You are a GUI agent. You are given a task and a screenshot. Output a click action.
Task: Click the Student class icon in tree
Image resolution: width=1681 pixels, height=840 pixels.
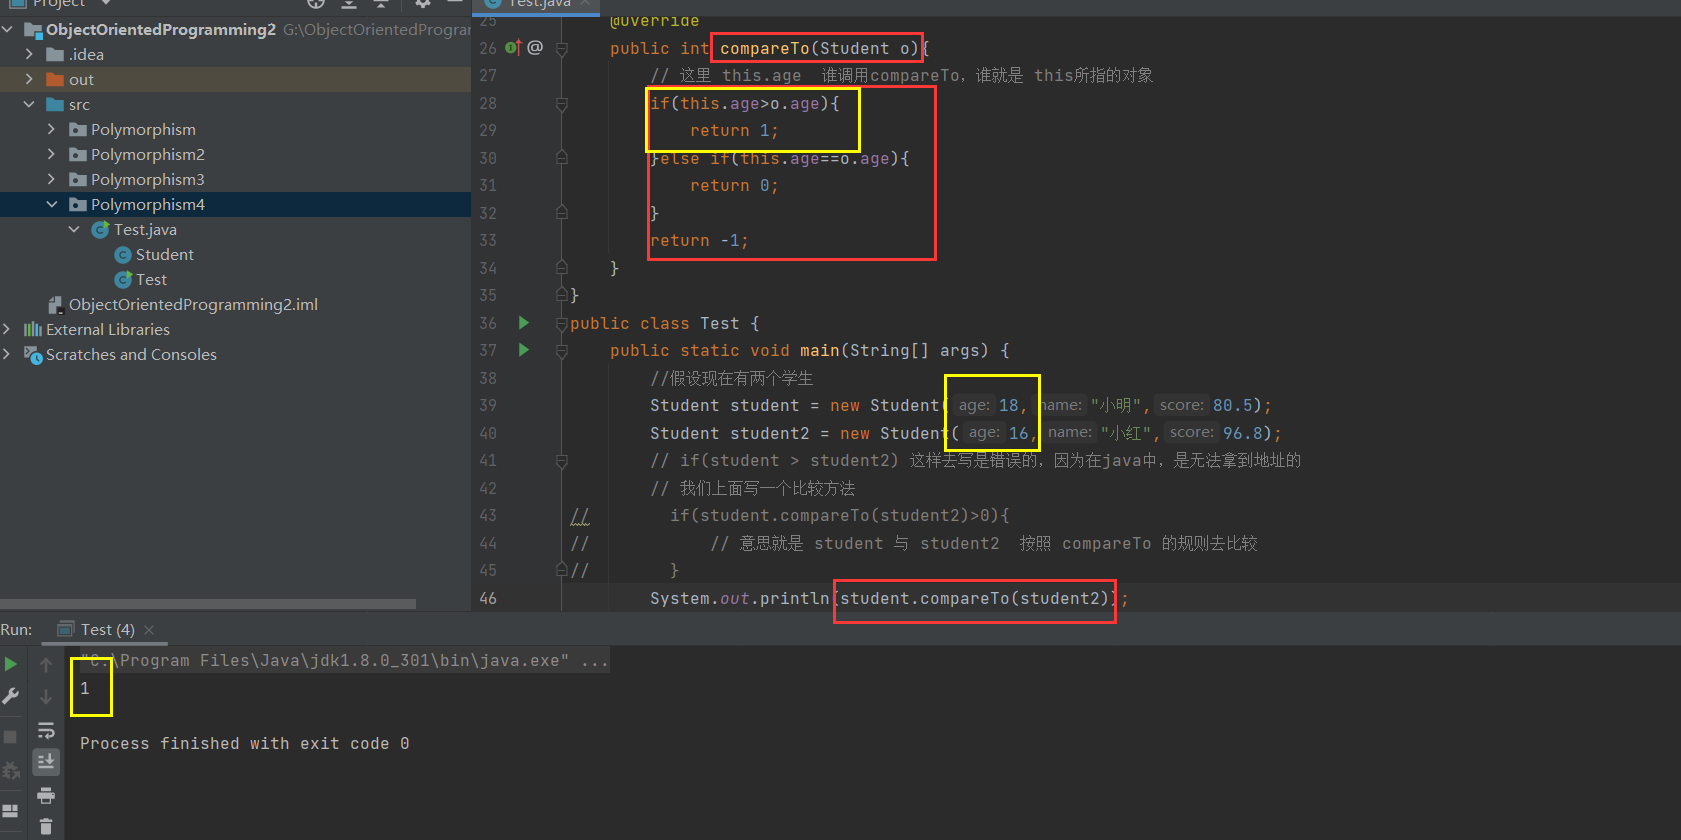123,255
